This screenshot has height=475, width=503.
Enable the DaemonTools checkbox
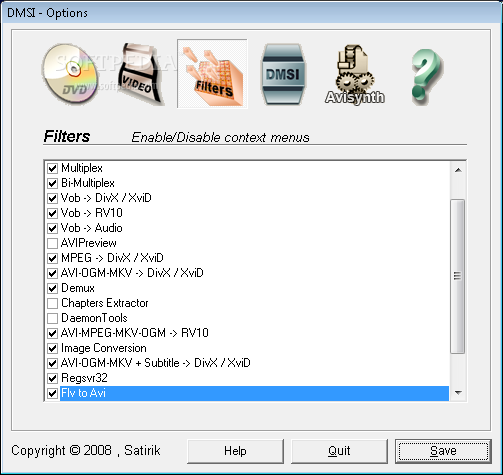tap(52, 318)
